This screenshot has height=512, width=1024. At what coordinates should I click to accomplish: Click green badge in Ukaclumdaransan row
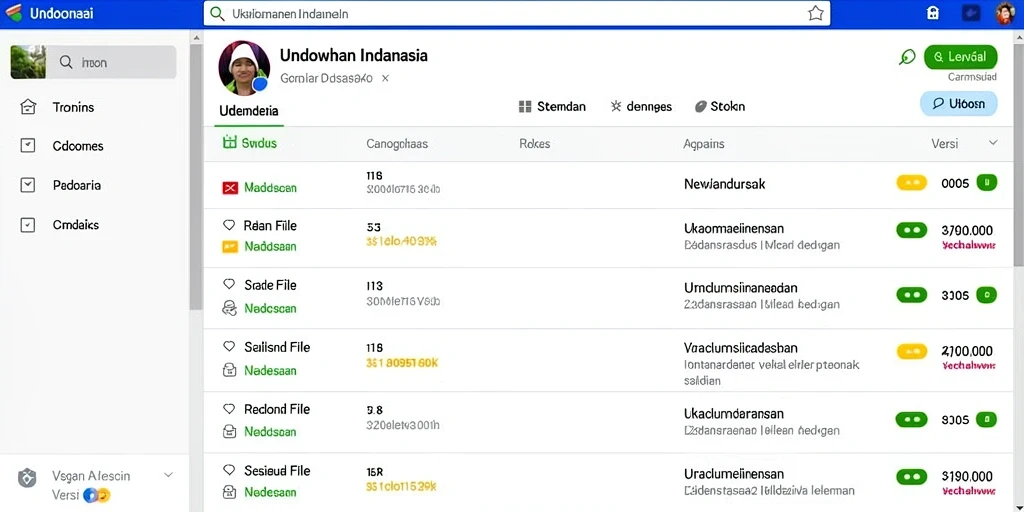click(986, 420)
